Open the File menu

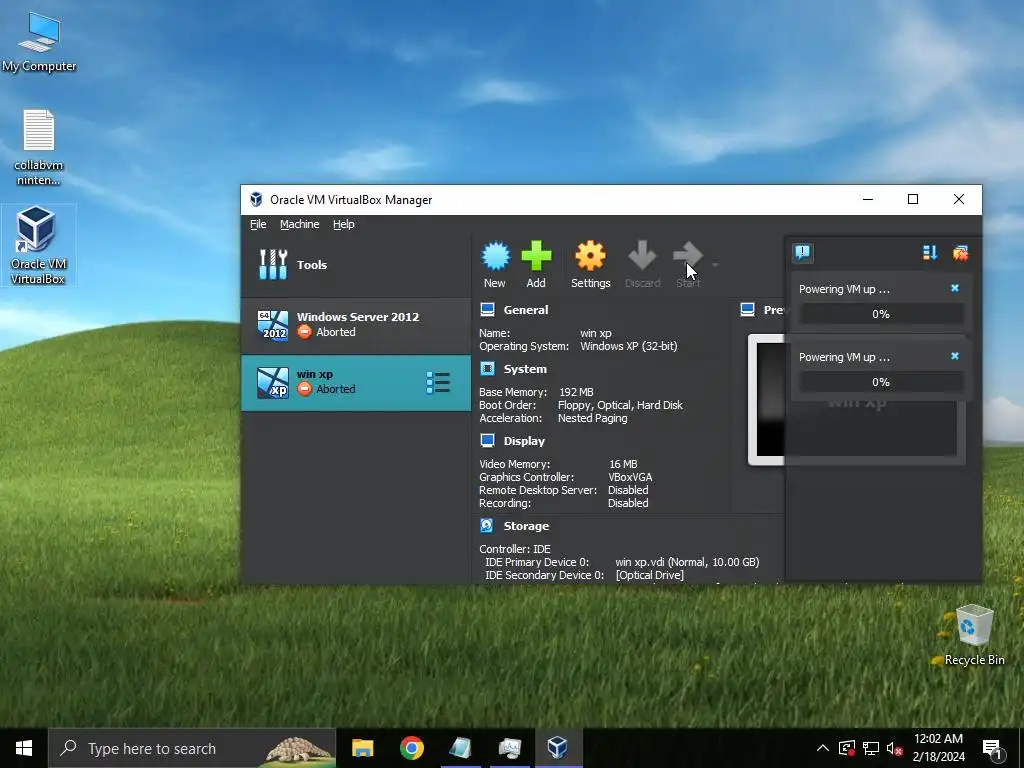pyautogui.click(x=258, y=224)
